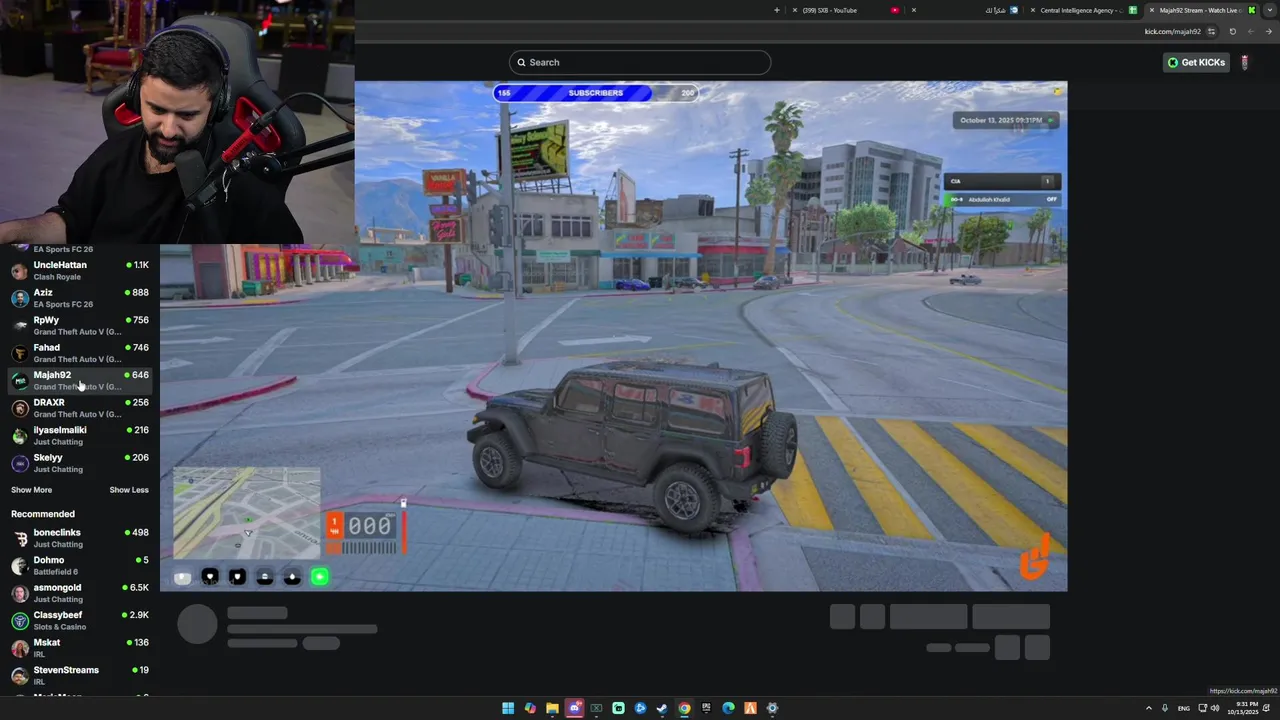Click the in-game minimap
This screenshot has width=1280, height=720.
(x=247, y=514)
